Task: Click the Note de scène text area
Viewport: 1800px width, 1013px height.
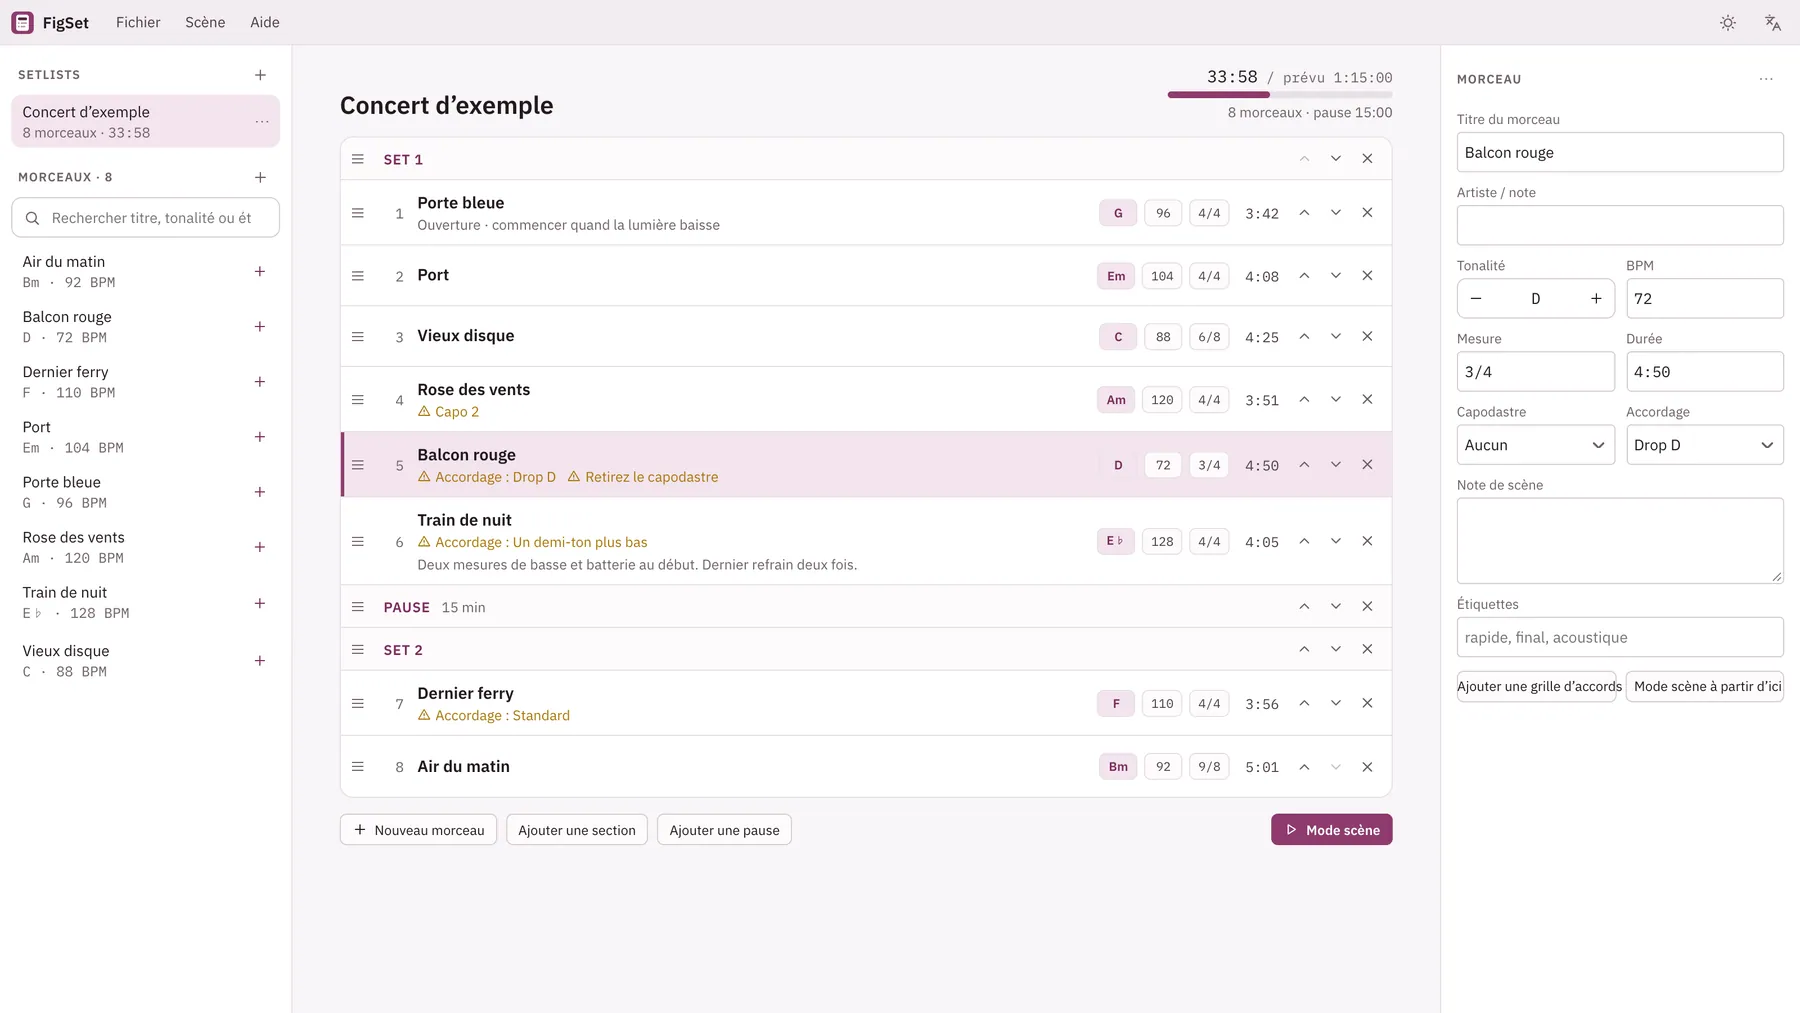Action: (1620, 541)
